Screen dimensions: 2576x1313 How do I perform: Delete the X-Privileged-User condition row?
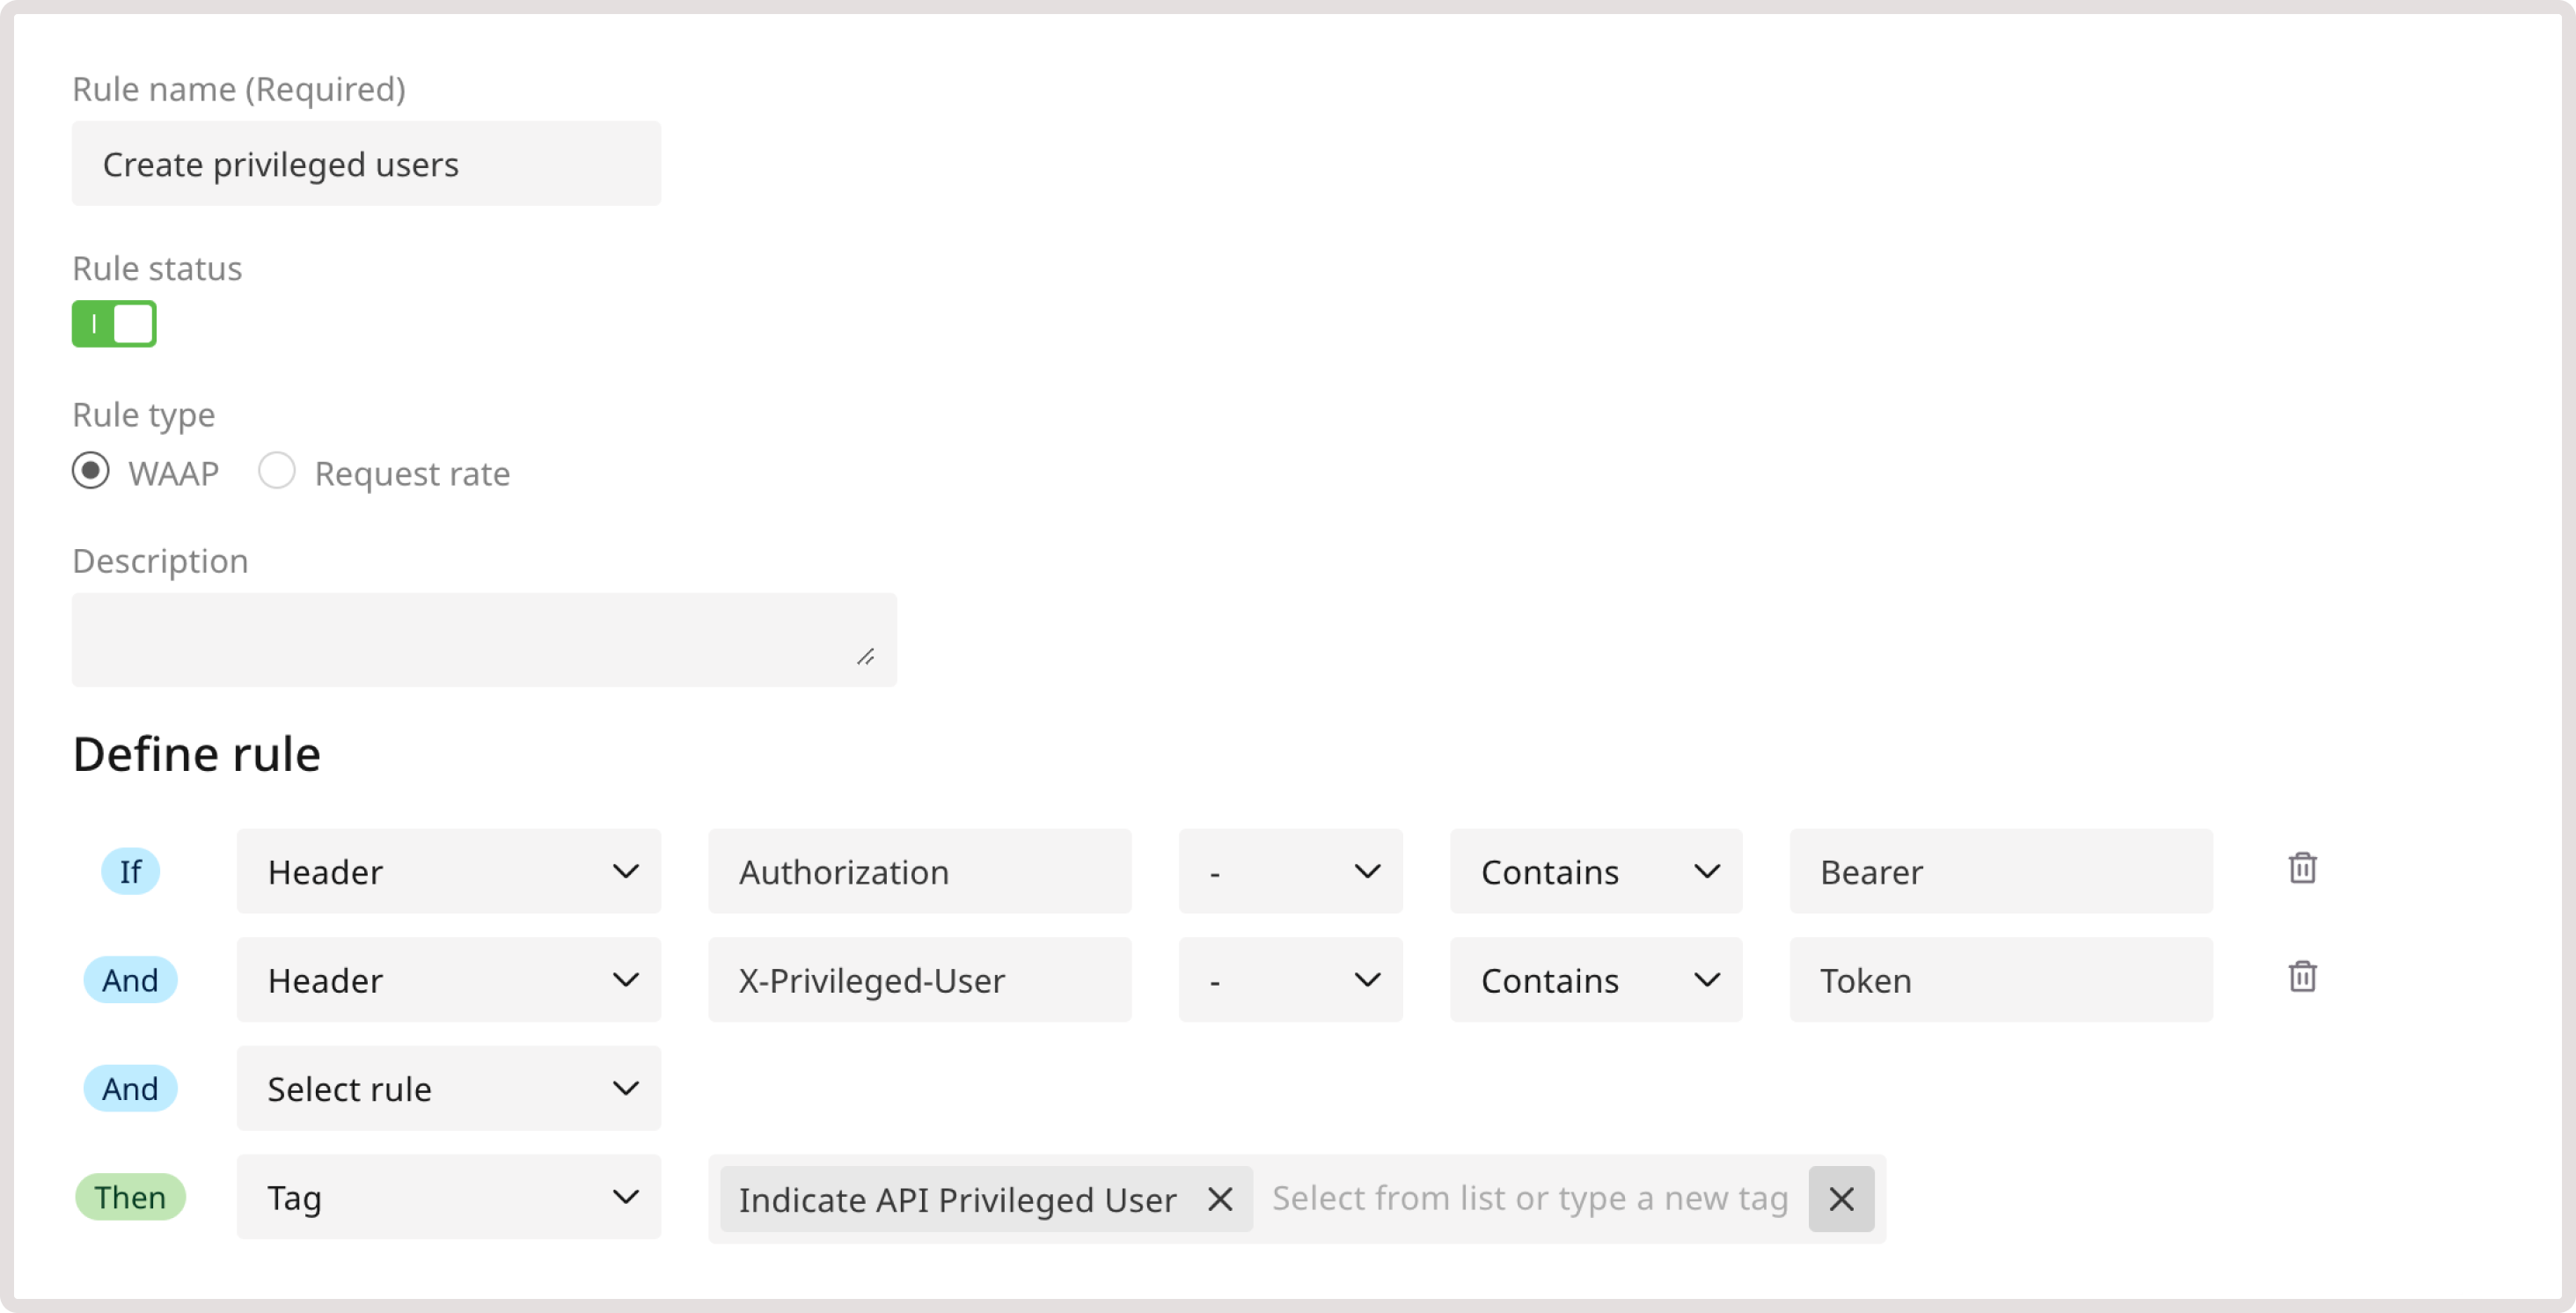(2303, 978)
